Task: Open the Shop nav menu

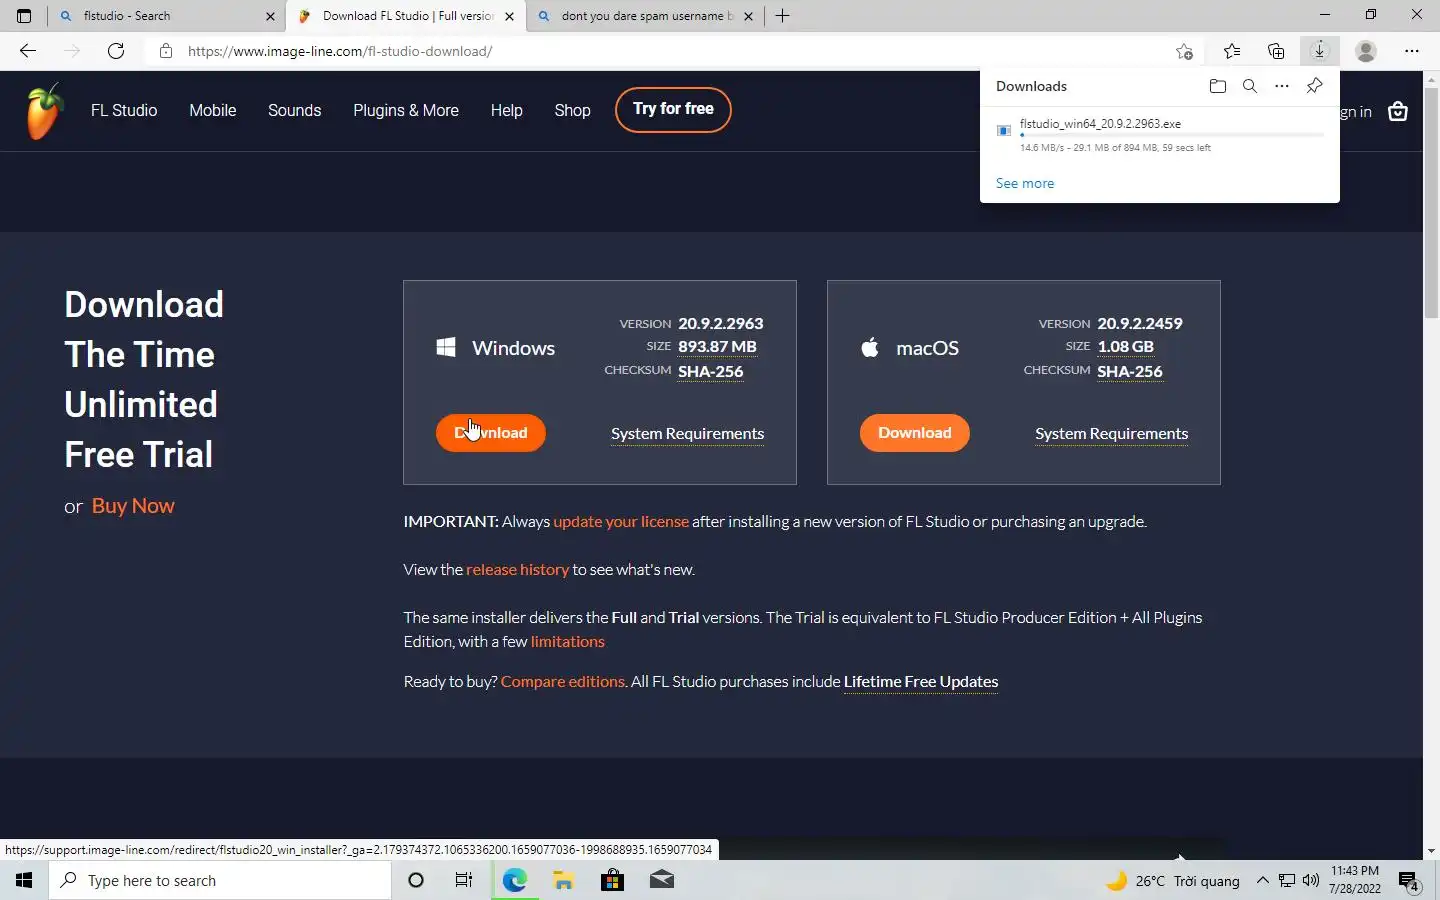Action: (x=572, y=110)
